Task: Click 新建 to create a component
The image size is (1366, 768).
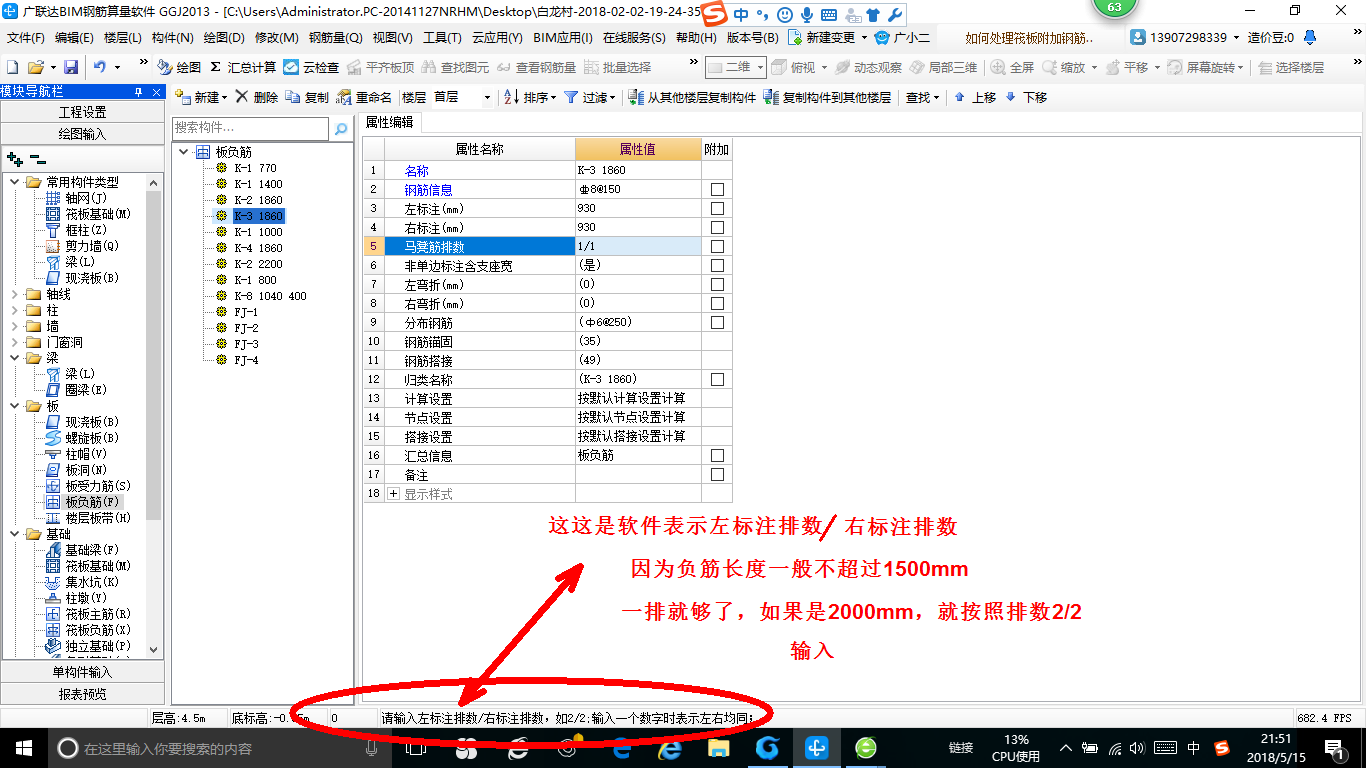Action: click(x=199, y=98)
